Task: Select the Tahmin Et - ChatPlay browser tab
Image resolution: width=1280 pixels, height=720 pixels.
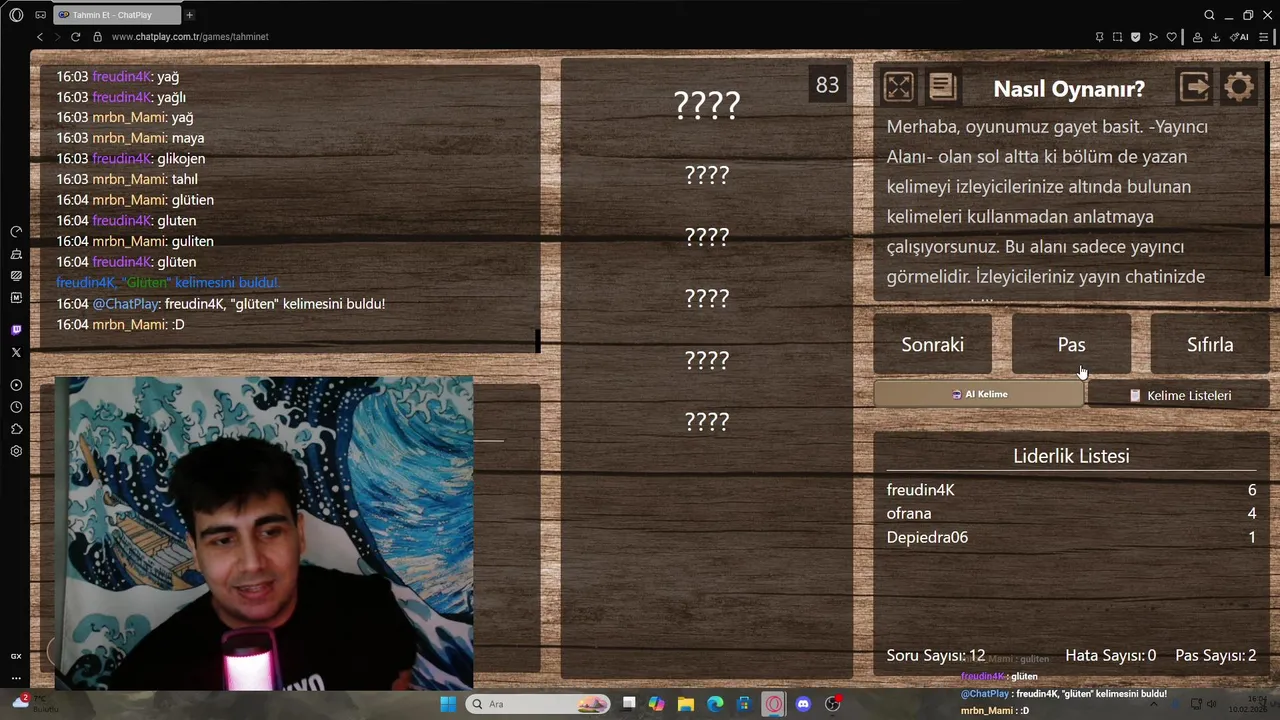Action: (x=115, y=15)
